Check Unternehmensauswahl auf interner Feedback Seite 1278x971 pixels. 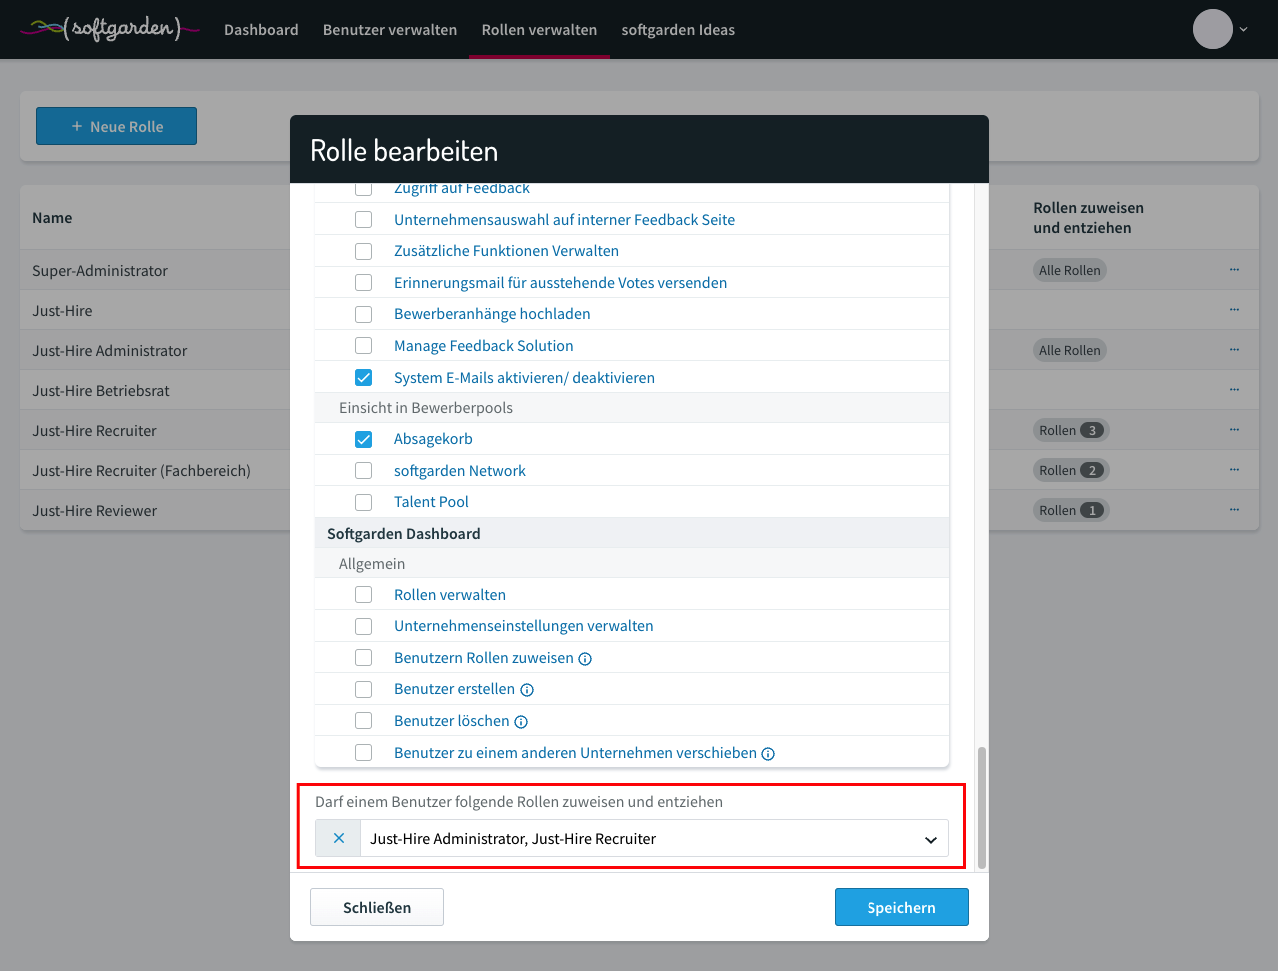[x=364, y=220]
